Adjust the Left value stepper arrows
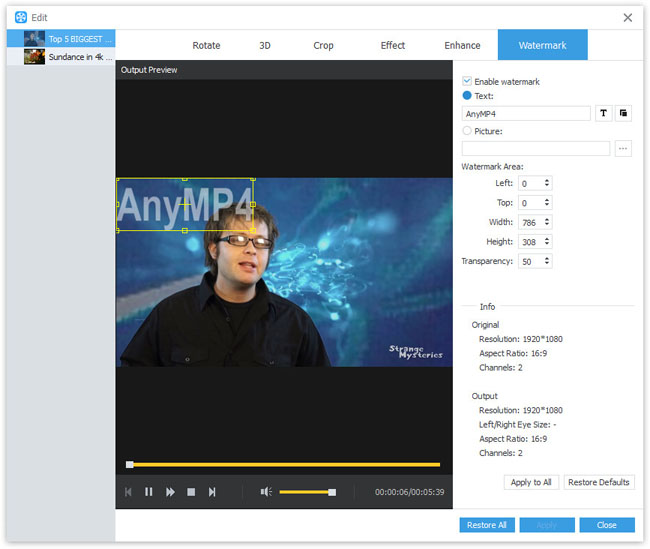650x549 pixels. (547, 183)
